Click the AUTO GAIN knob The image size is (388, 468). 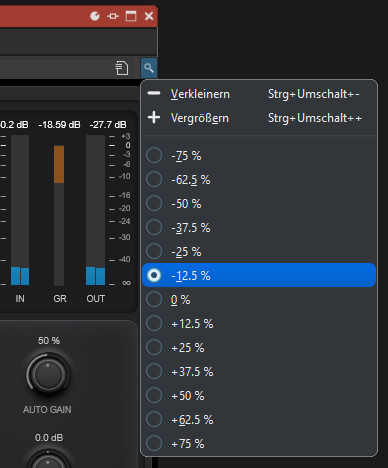(48, 374)
